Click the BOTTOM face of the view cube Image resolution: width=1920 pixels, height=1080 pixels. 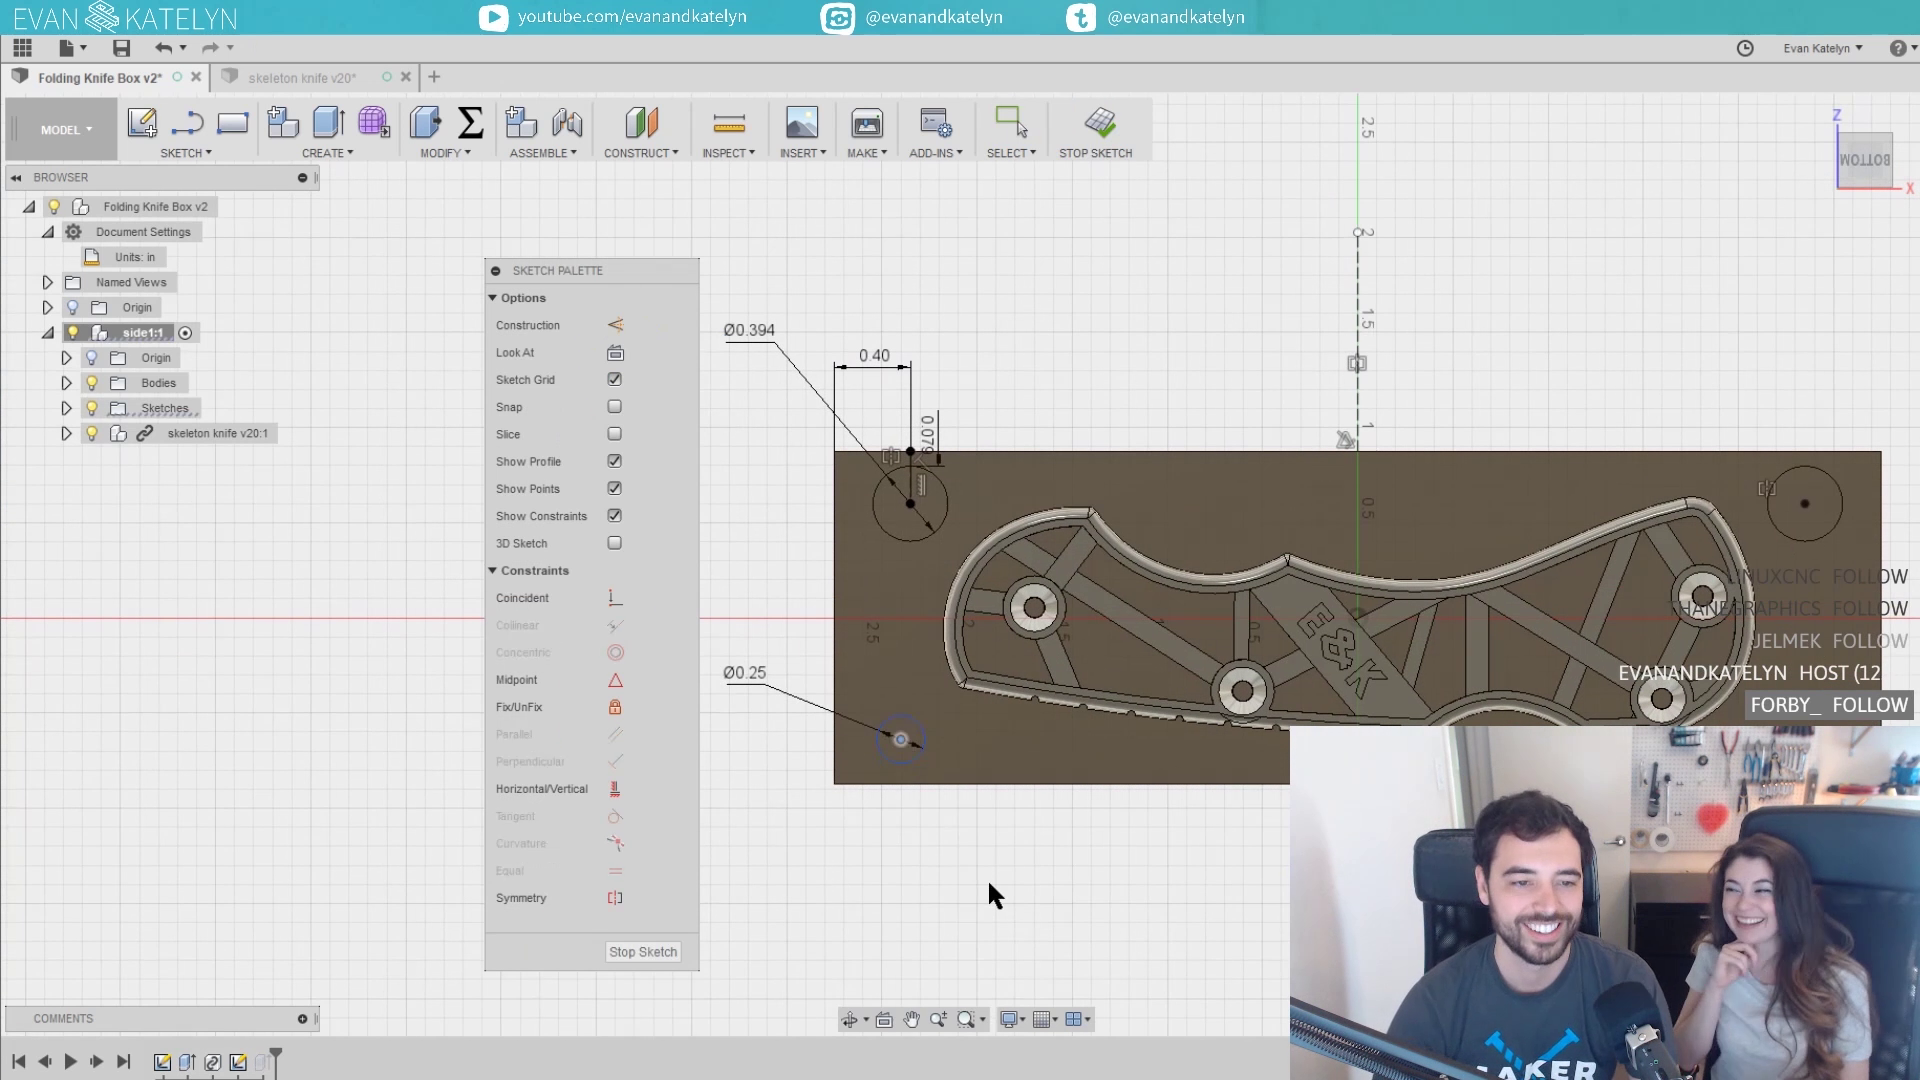(x=1864, y=160)
